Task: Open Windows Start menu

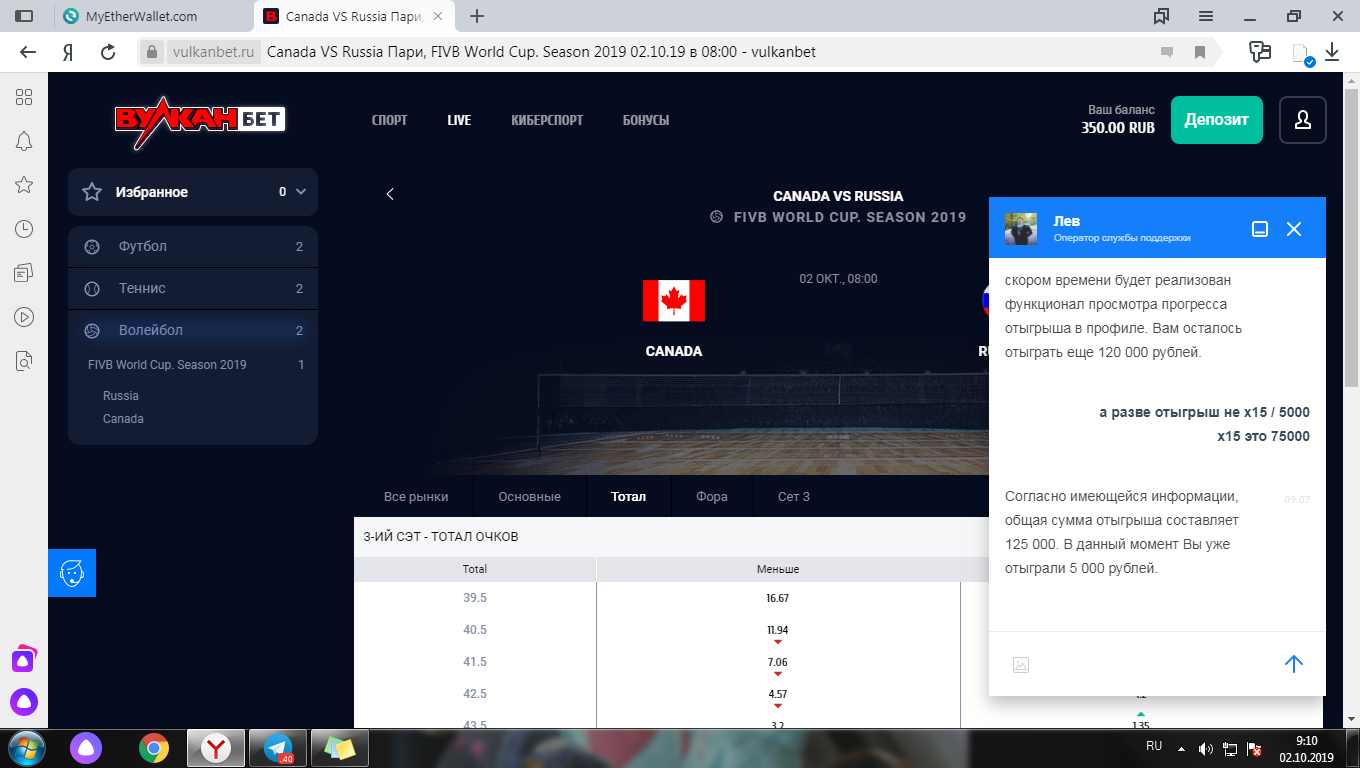Action: tap(26, 747)
